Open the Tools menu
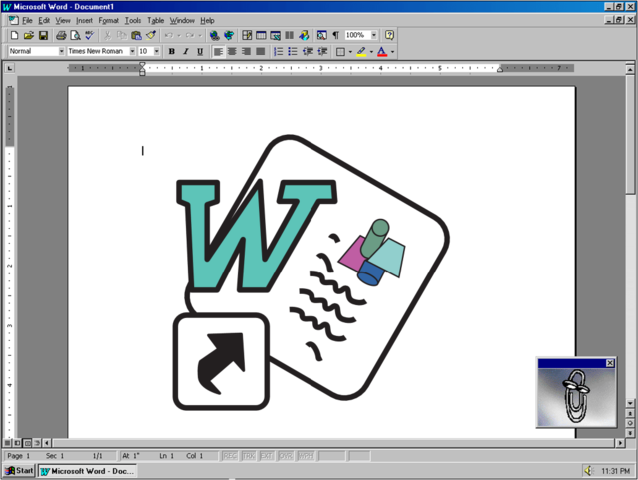Viewport: 638px width, 480px height. (133, 20)
